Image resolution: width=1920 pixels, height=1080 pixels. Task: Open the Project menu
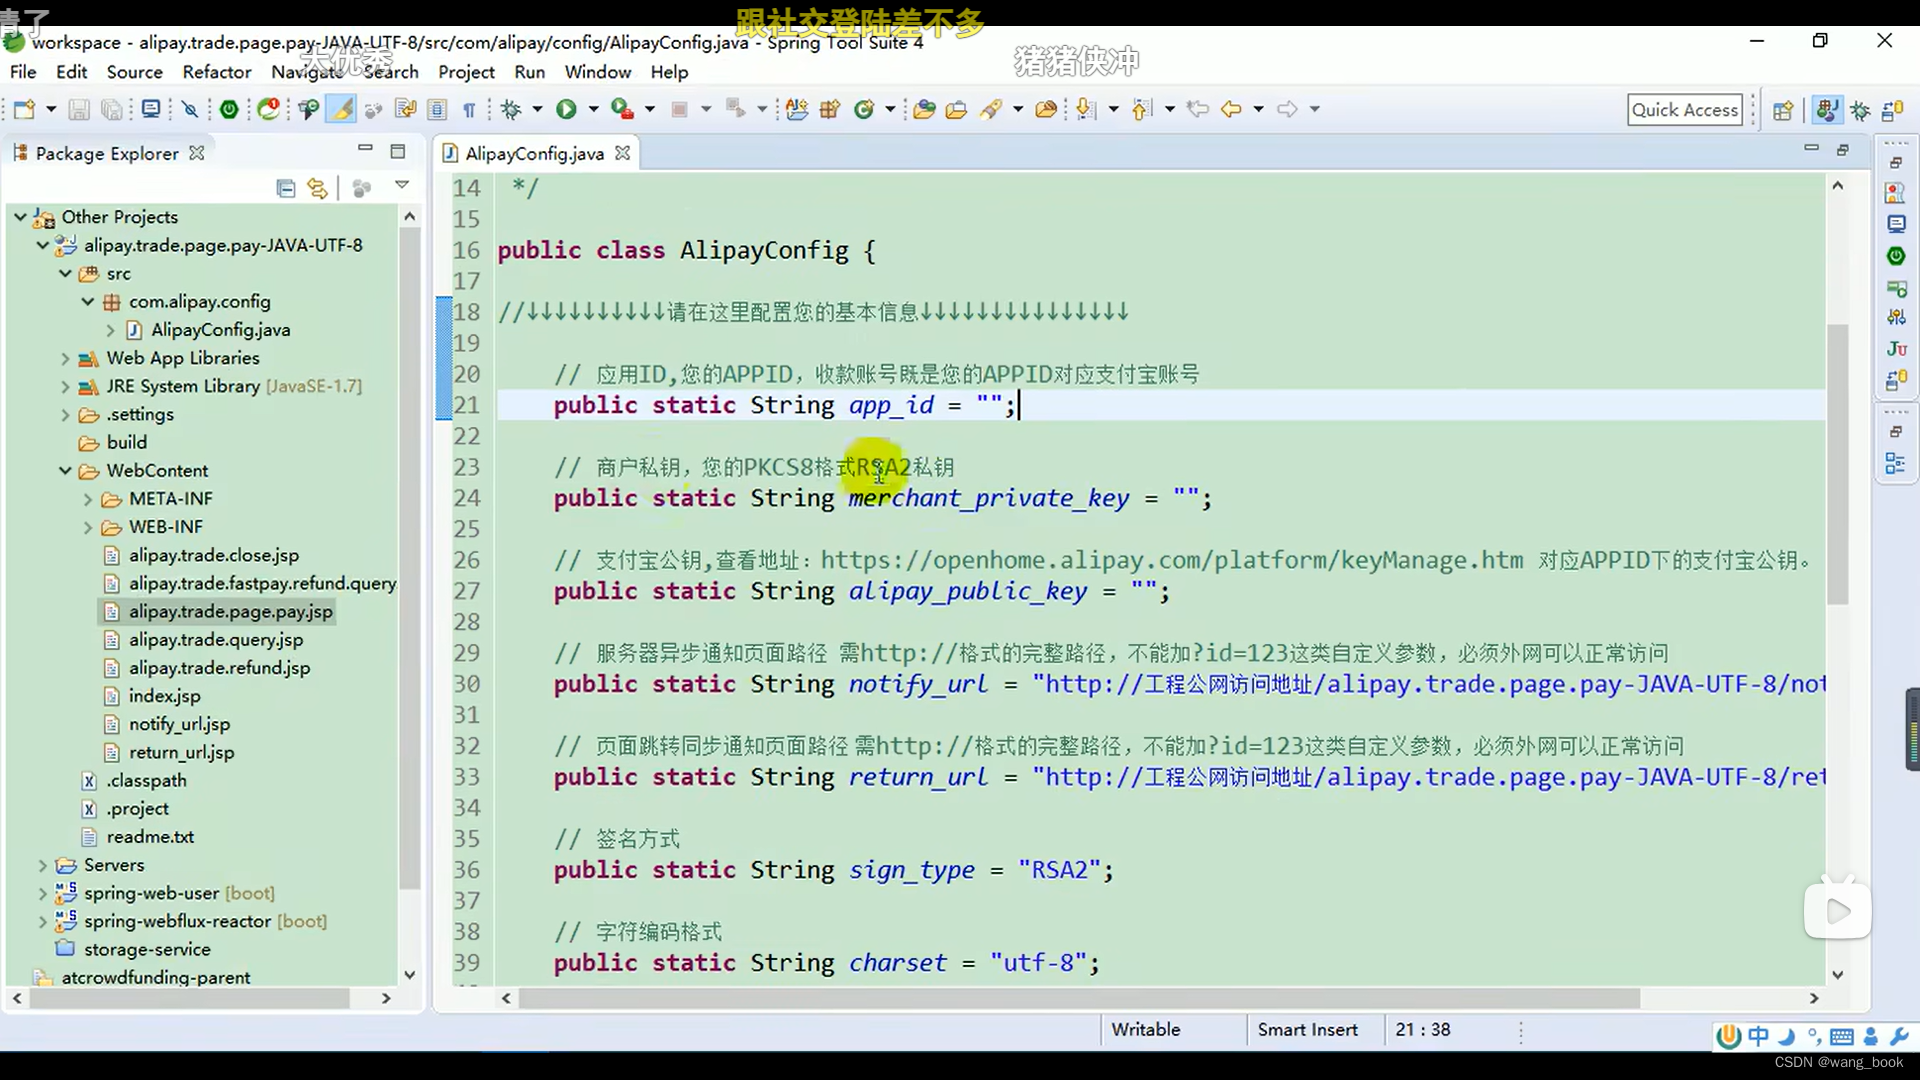[466, 72]
